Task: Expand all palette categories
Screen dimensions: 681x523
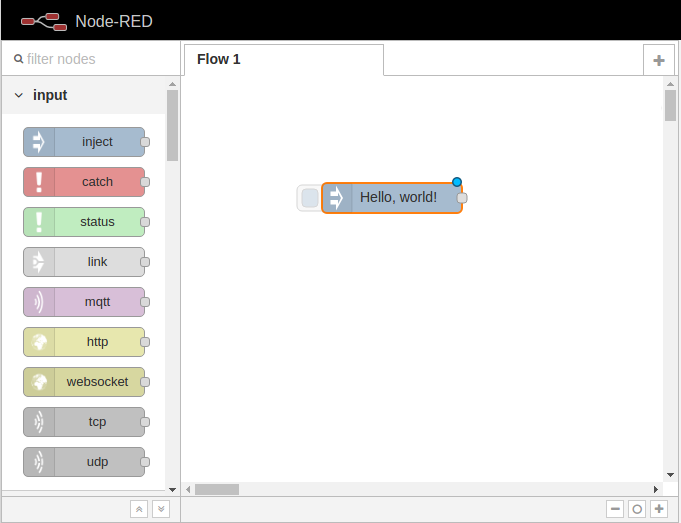Action: pyautogui.click(x=161, y=509)
